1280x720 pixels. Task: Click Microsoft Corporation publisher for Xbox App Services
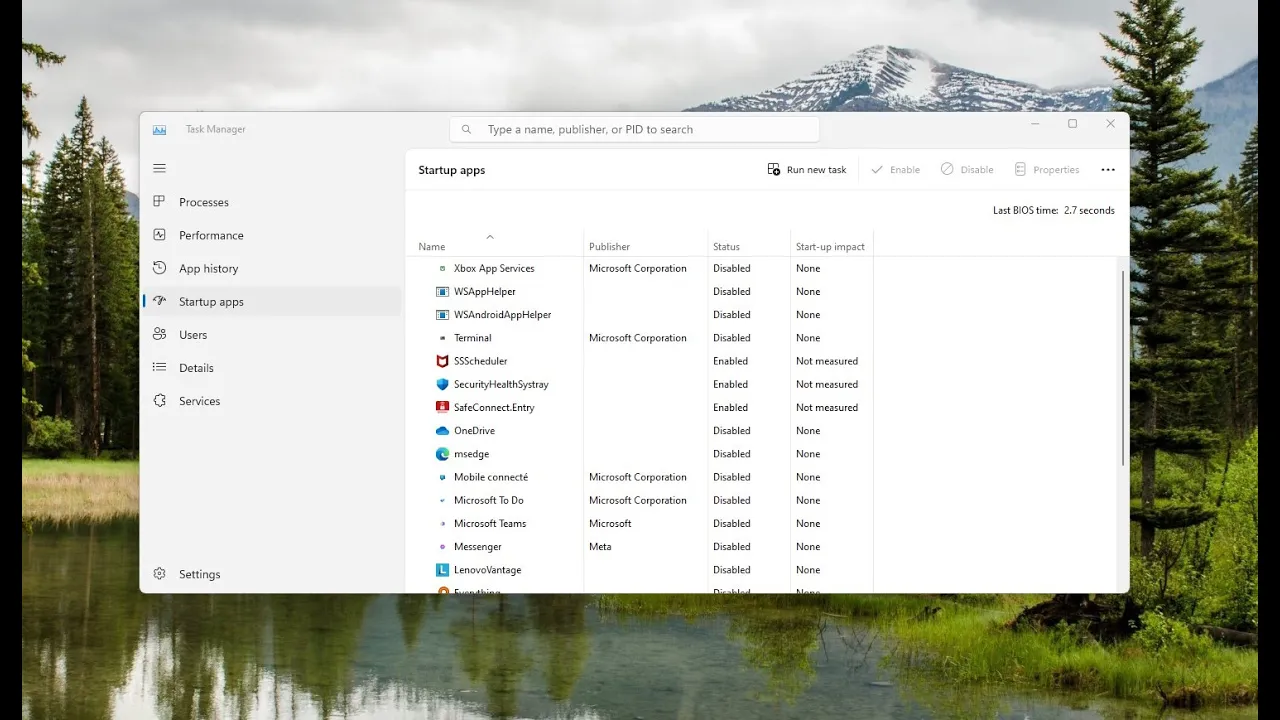point(638,268)
